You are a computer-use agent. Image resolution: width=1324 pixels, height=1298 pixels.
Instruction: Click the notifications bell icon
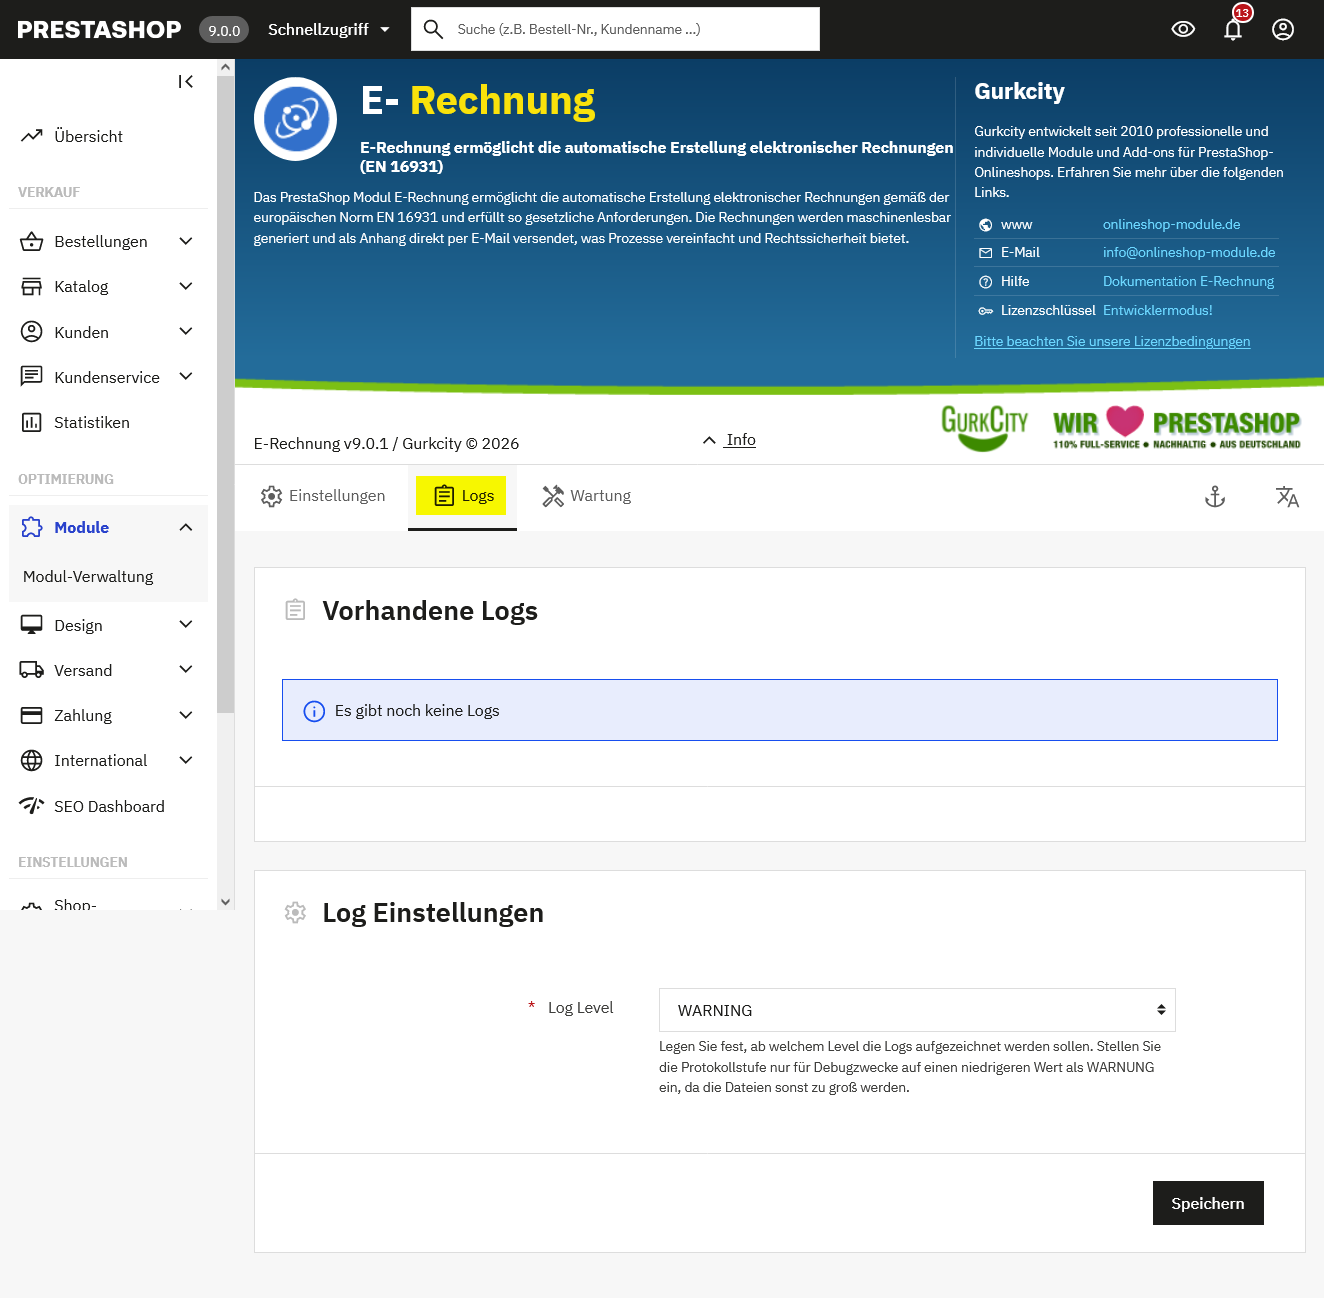(1233, 30)
